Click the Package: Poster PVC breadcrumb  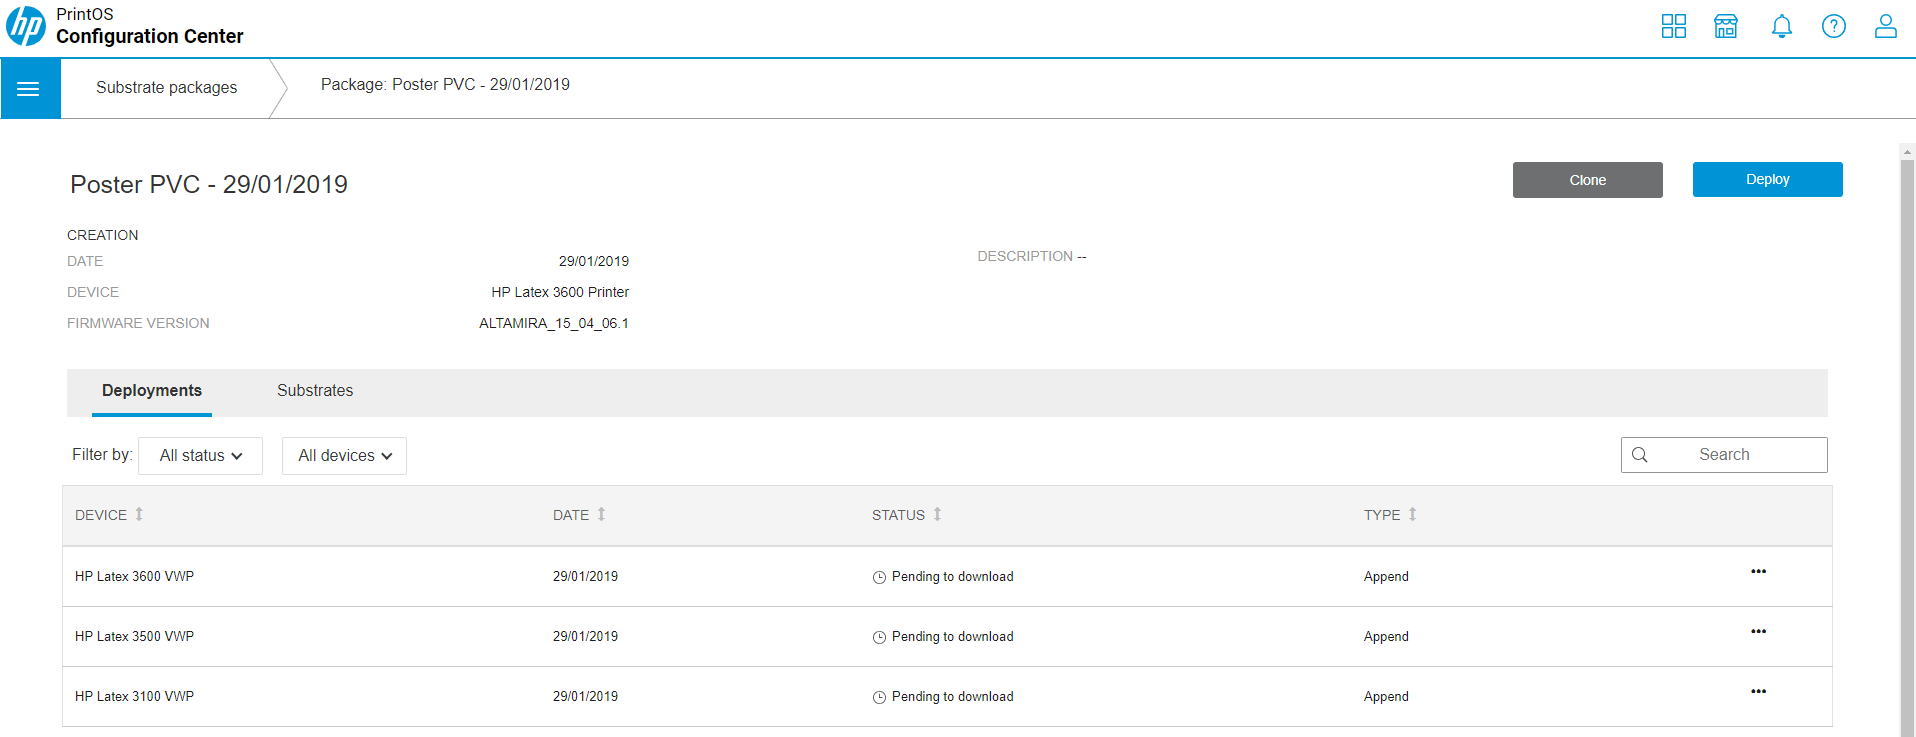(445, 85)
